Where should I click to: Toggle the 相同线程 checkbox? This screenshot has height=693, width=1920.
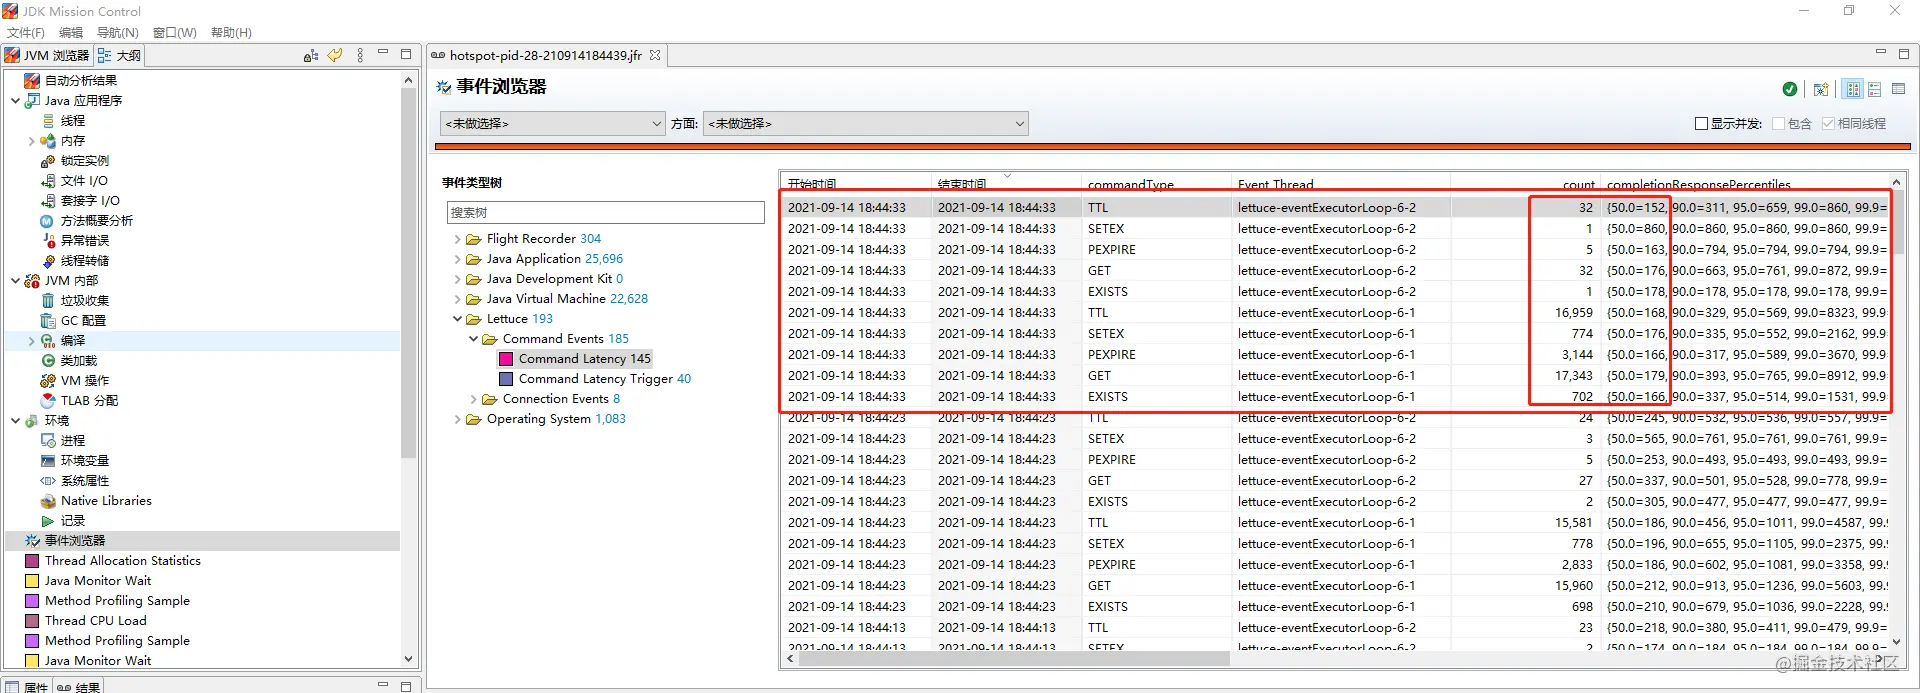[1828, 124]
